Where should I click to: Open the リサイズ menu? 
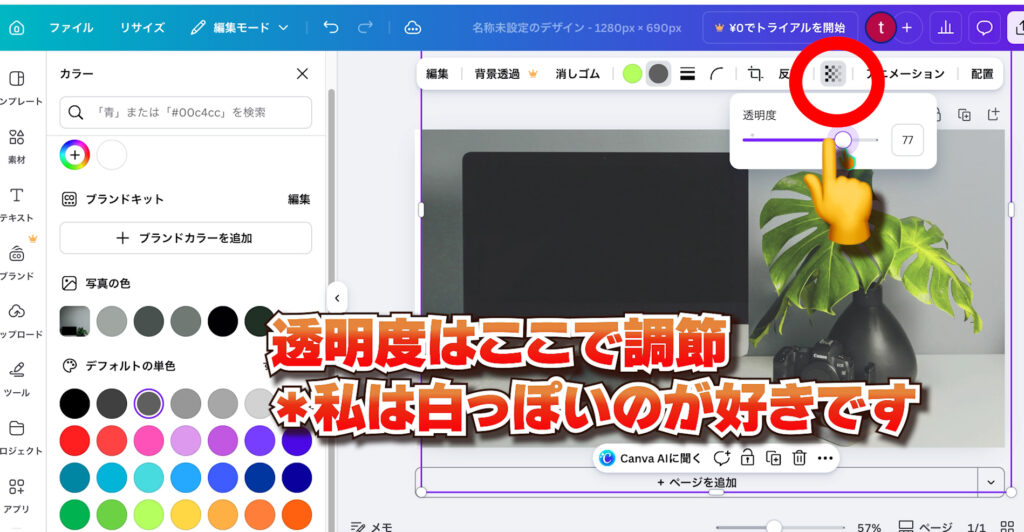pos(142,27)
